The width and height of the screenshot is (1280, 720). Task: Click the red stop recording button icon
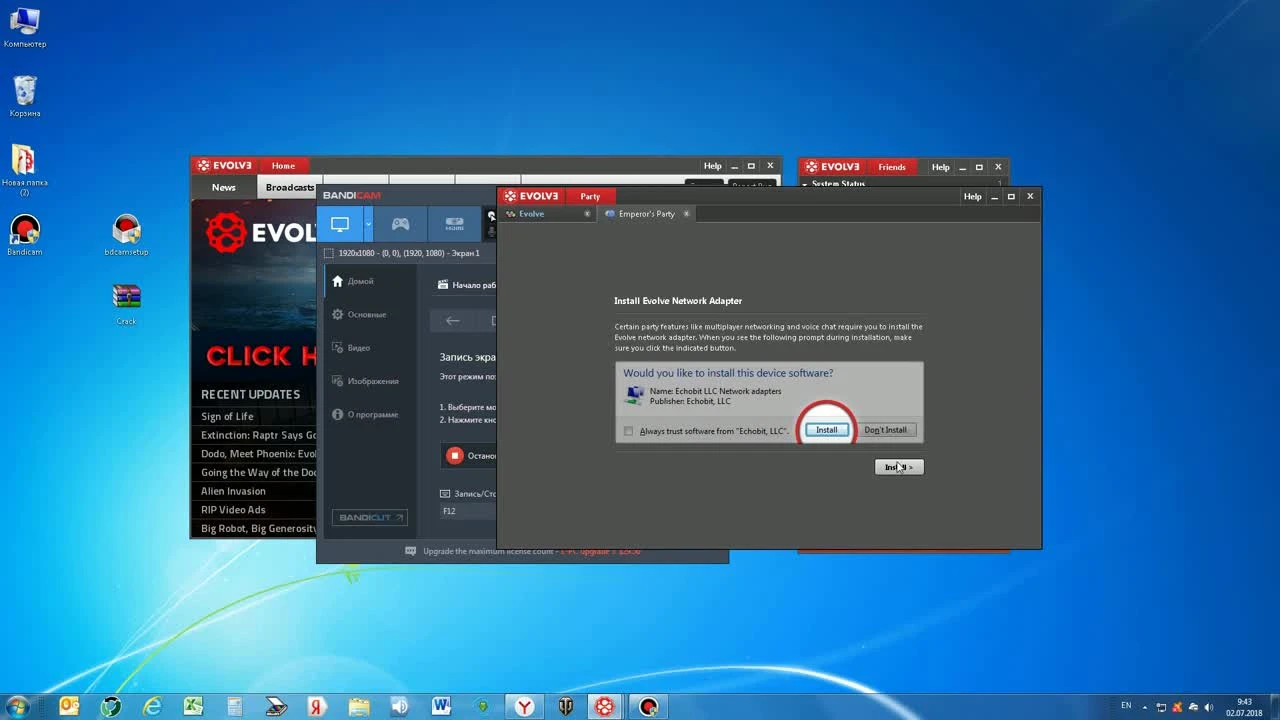[x=455, y=456]
